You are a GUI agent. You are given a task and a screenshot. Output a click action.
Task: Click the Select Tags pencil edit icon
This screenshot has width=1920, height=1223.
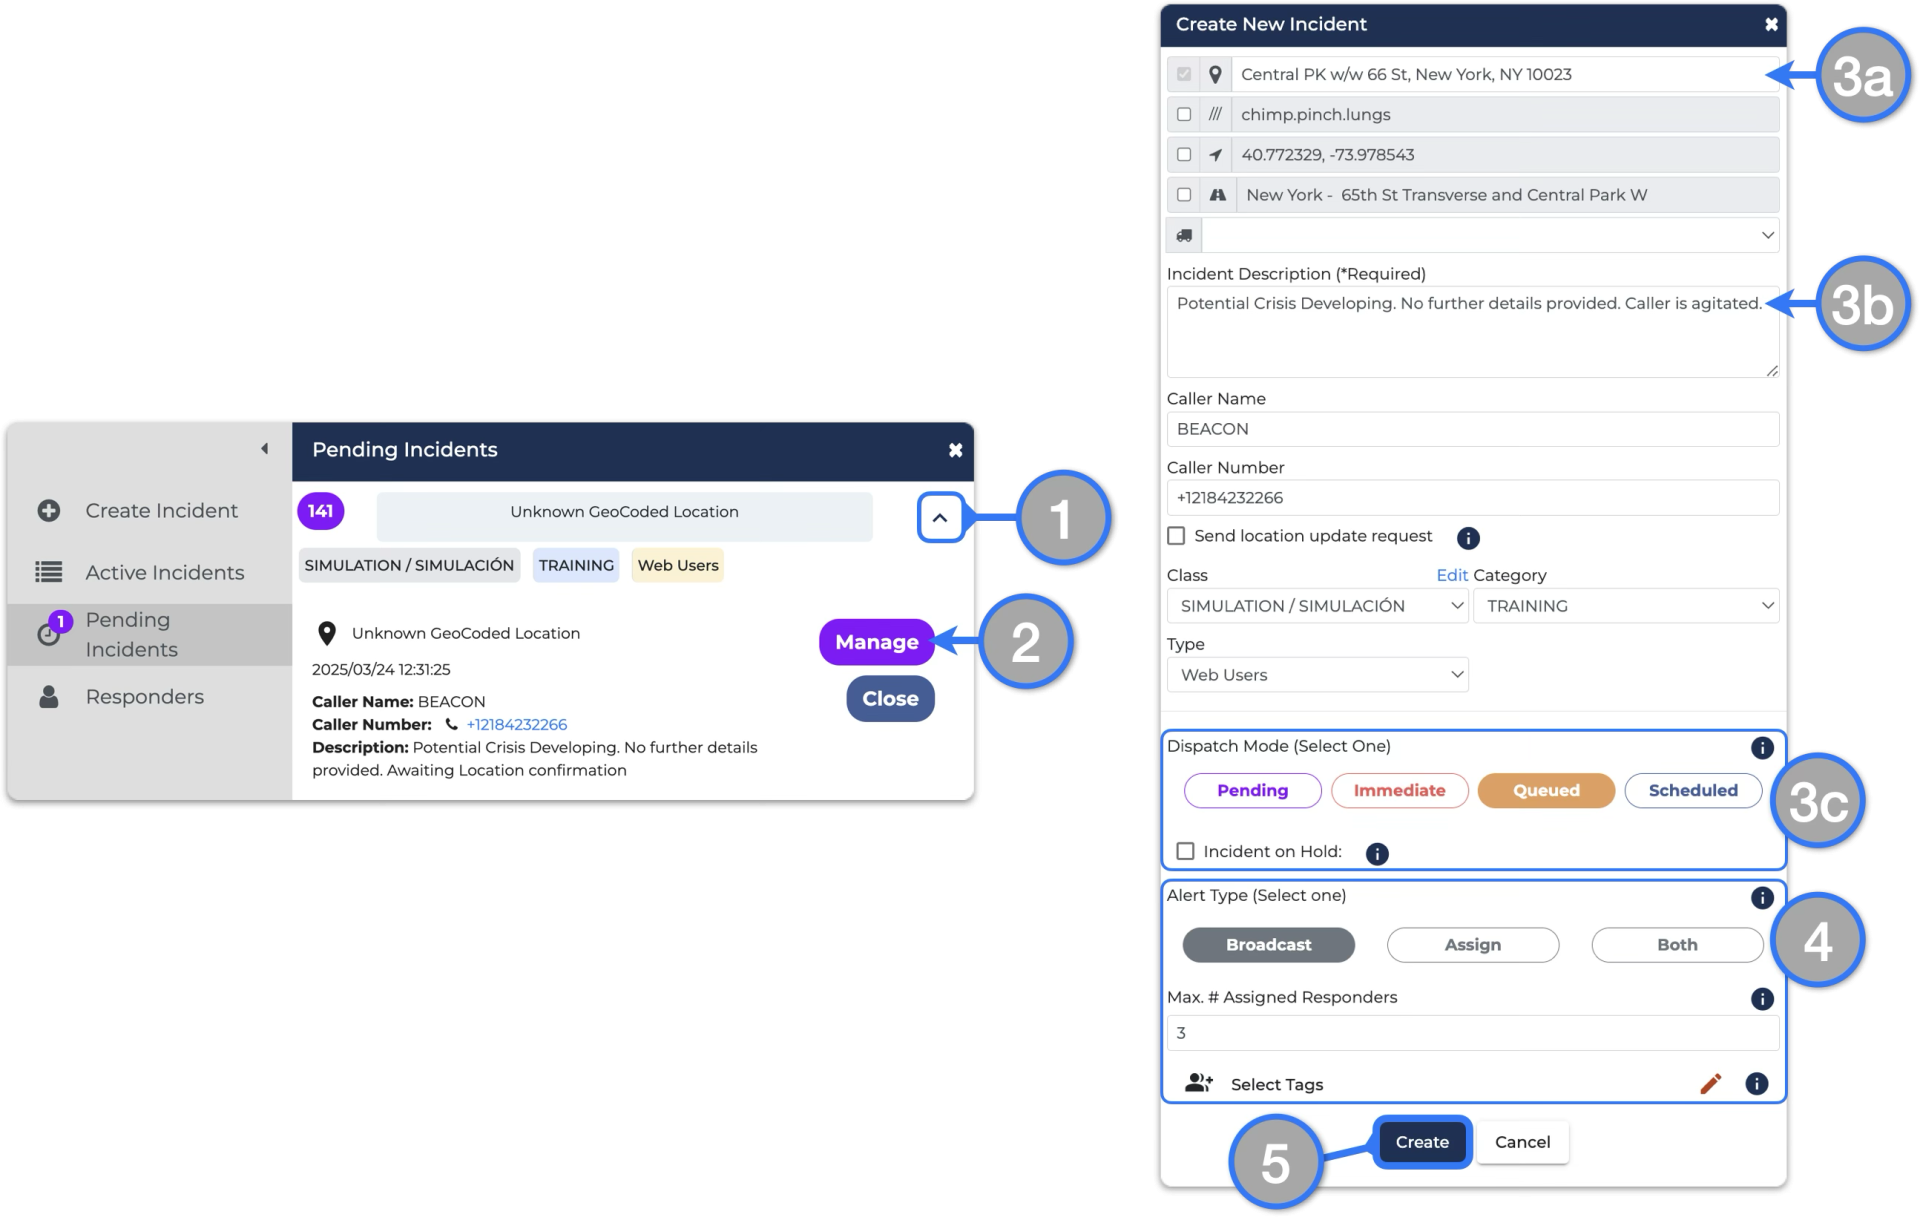(x=1710, y=1084)
